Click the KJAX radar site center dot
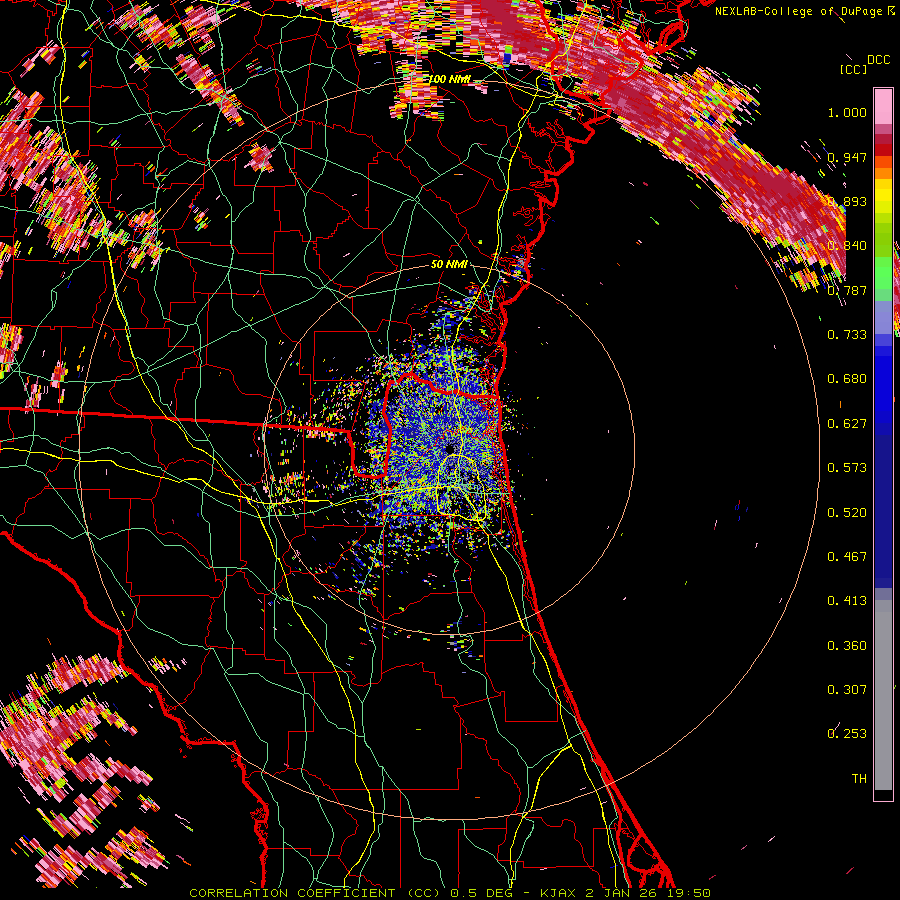This screenshot has height=900, width=900. click(450, 448)
